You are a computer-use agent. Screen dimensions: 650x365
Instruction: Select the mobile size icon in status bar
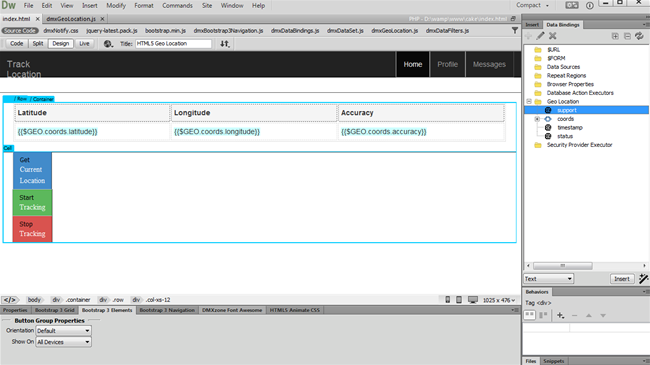(448, 299)
